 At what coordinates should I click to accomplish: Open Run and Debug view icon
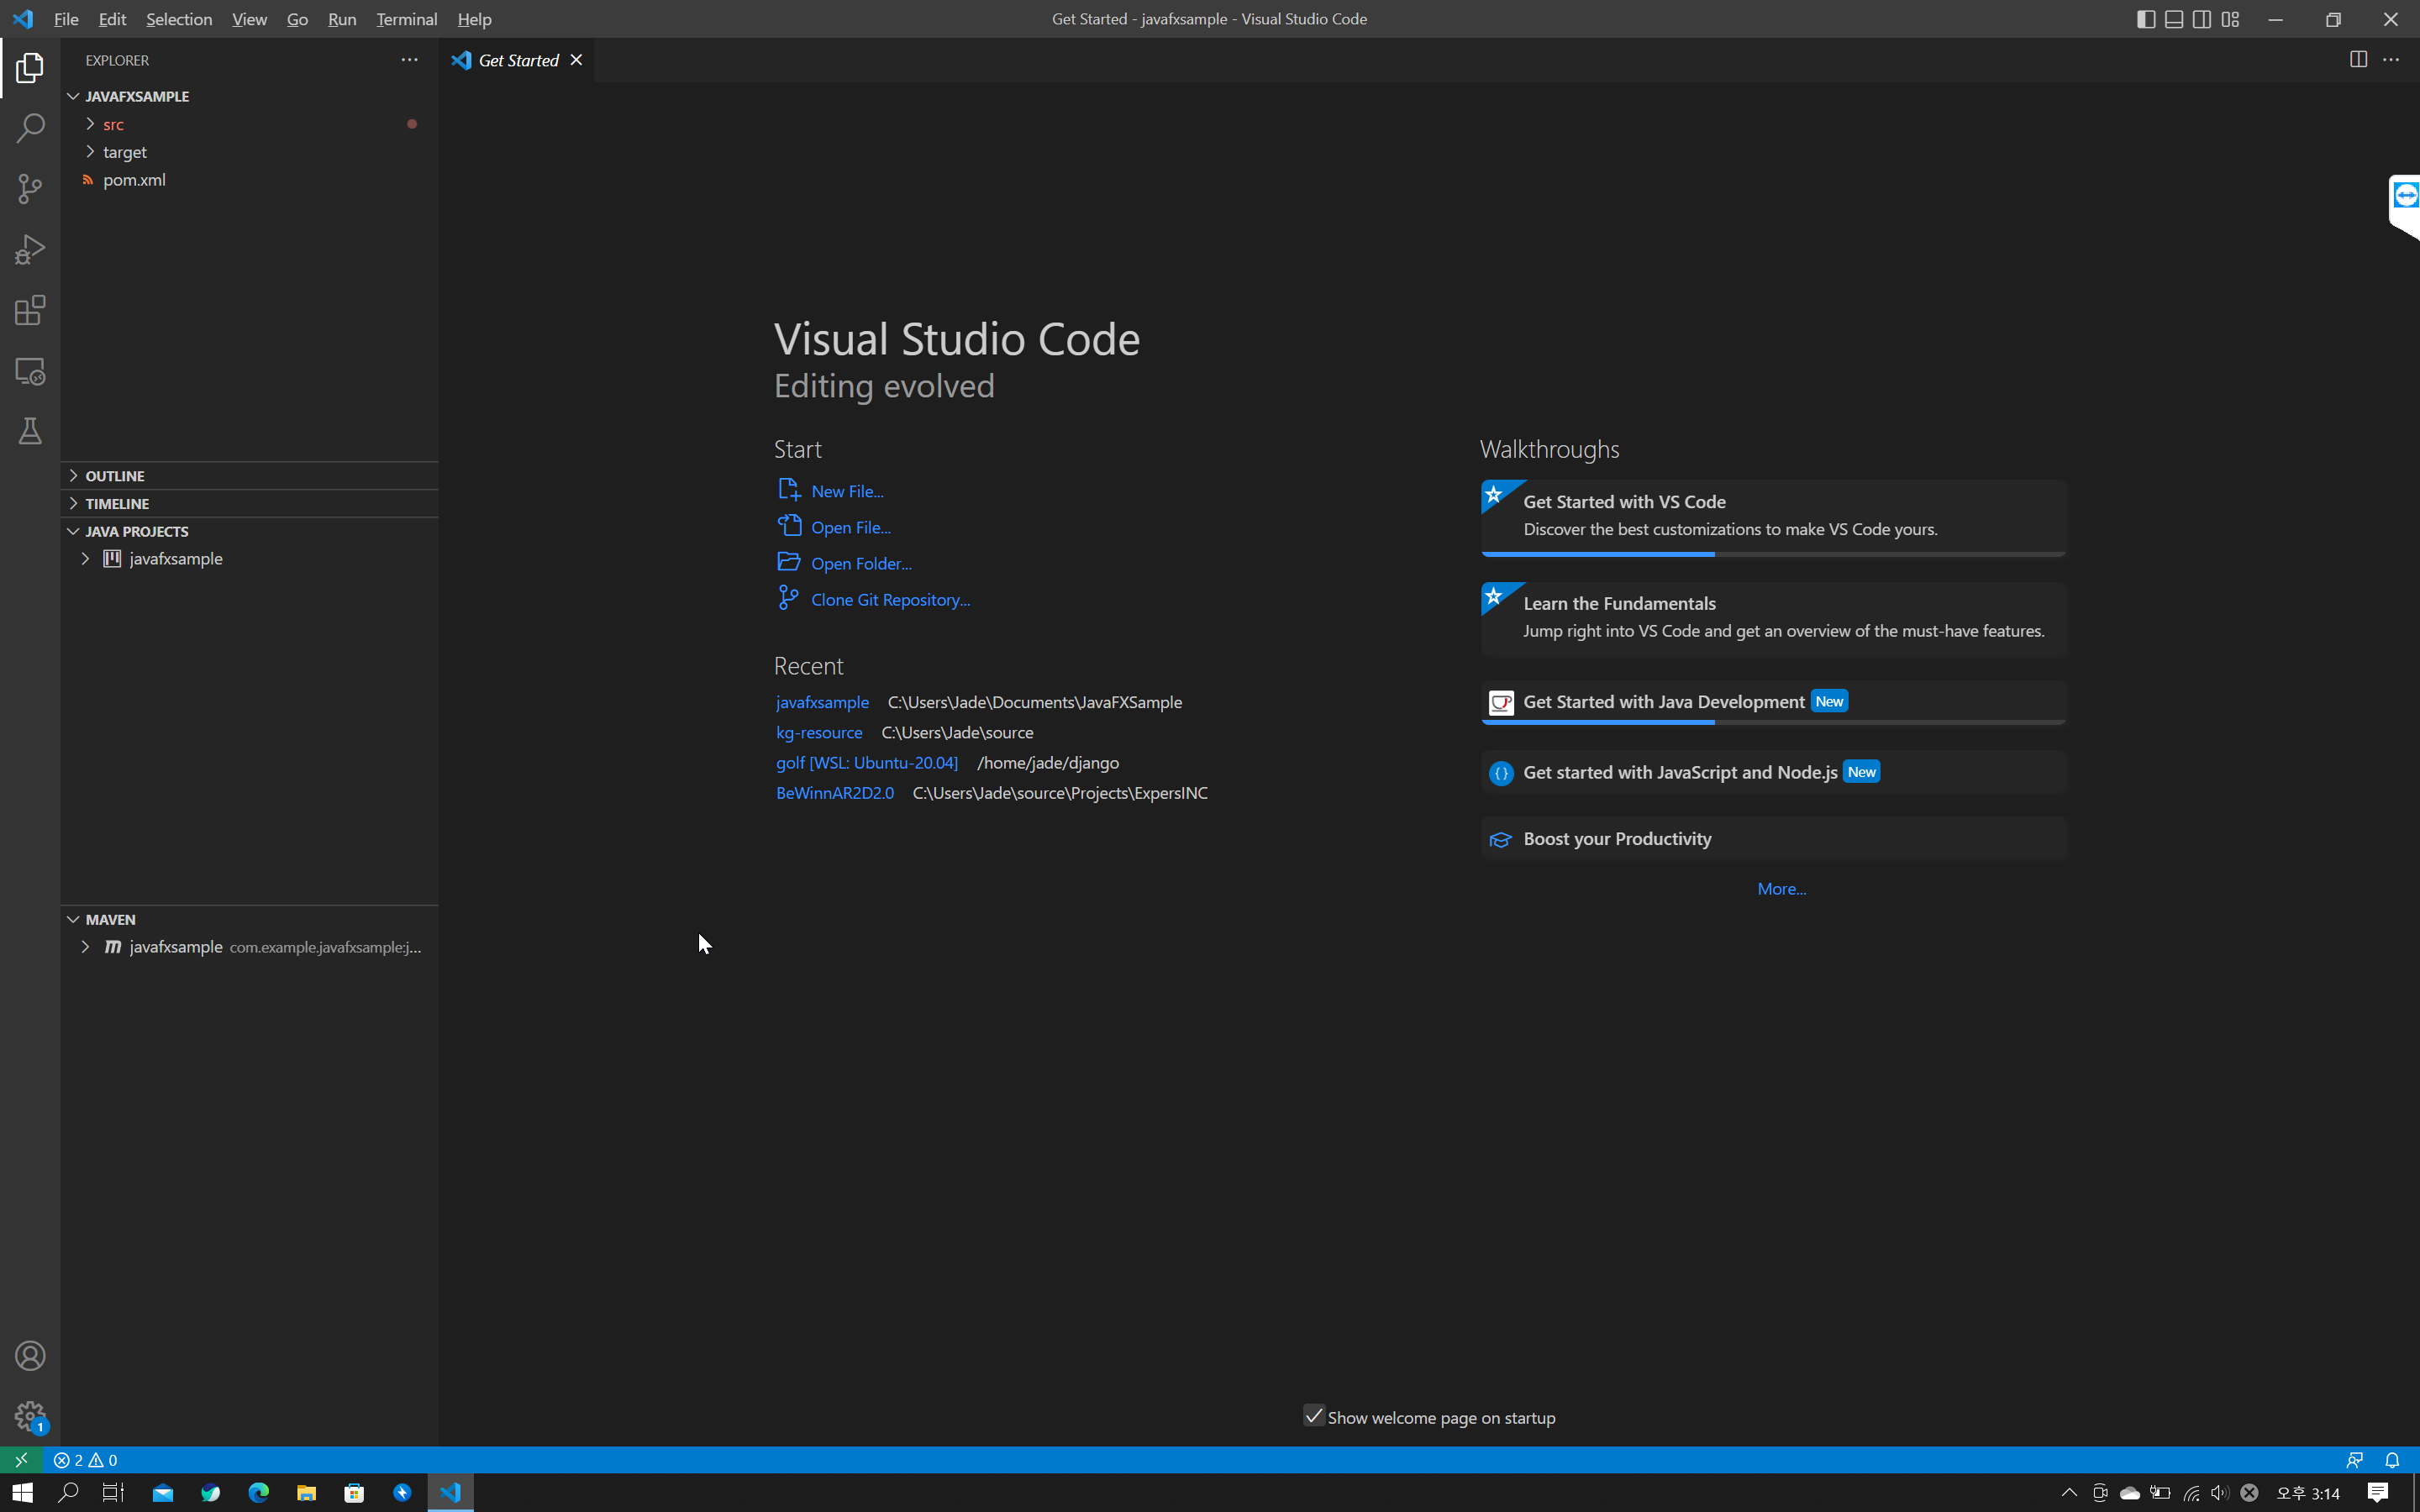pos(30,249)
